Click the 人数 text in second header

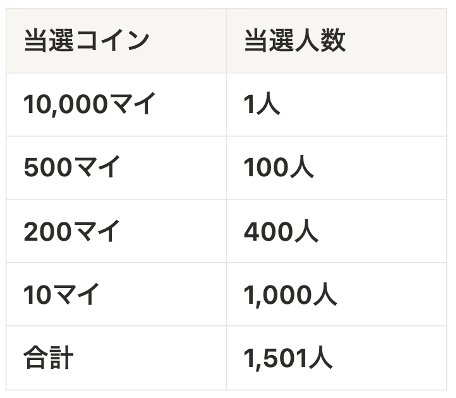click(320, 41)
